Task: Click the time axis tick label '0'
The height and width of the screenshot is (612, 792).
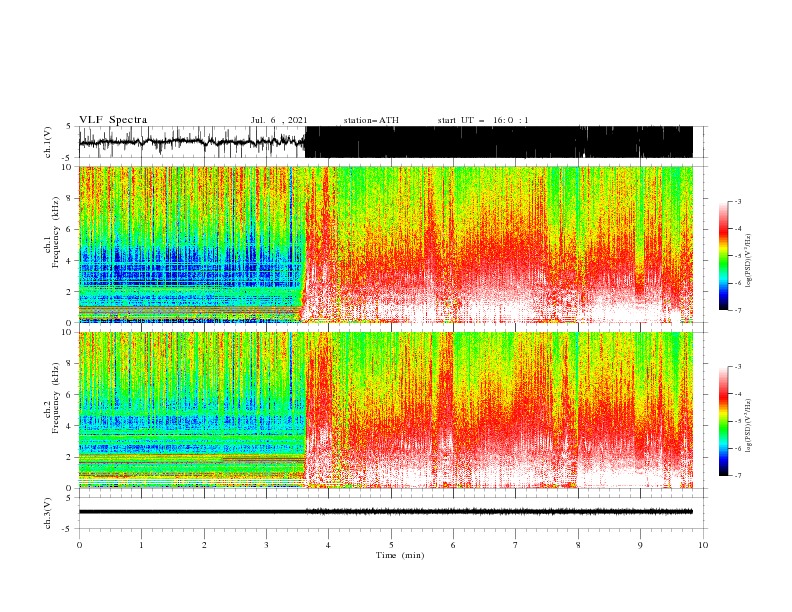Action: pyautogui.click(x=79, y=545)
